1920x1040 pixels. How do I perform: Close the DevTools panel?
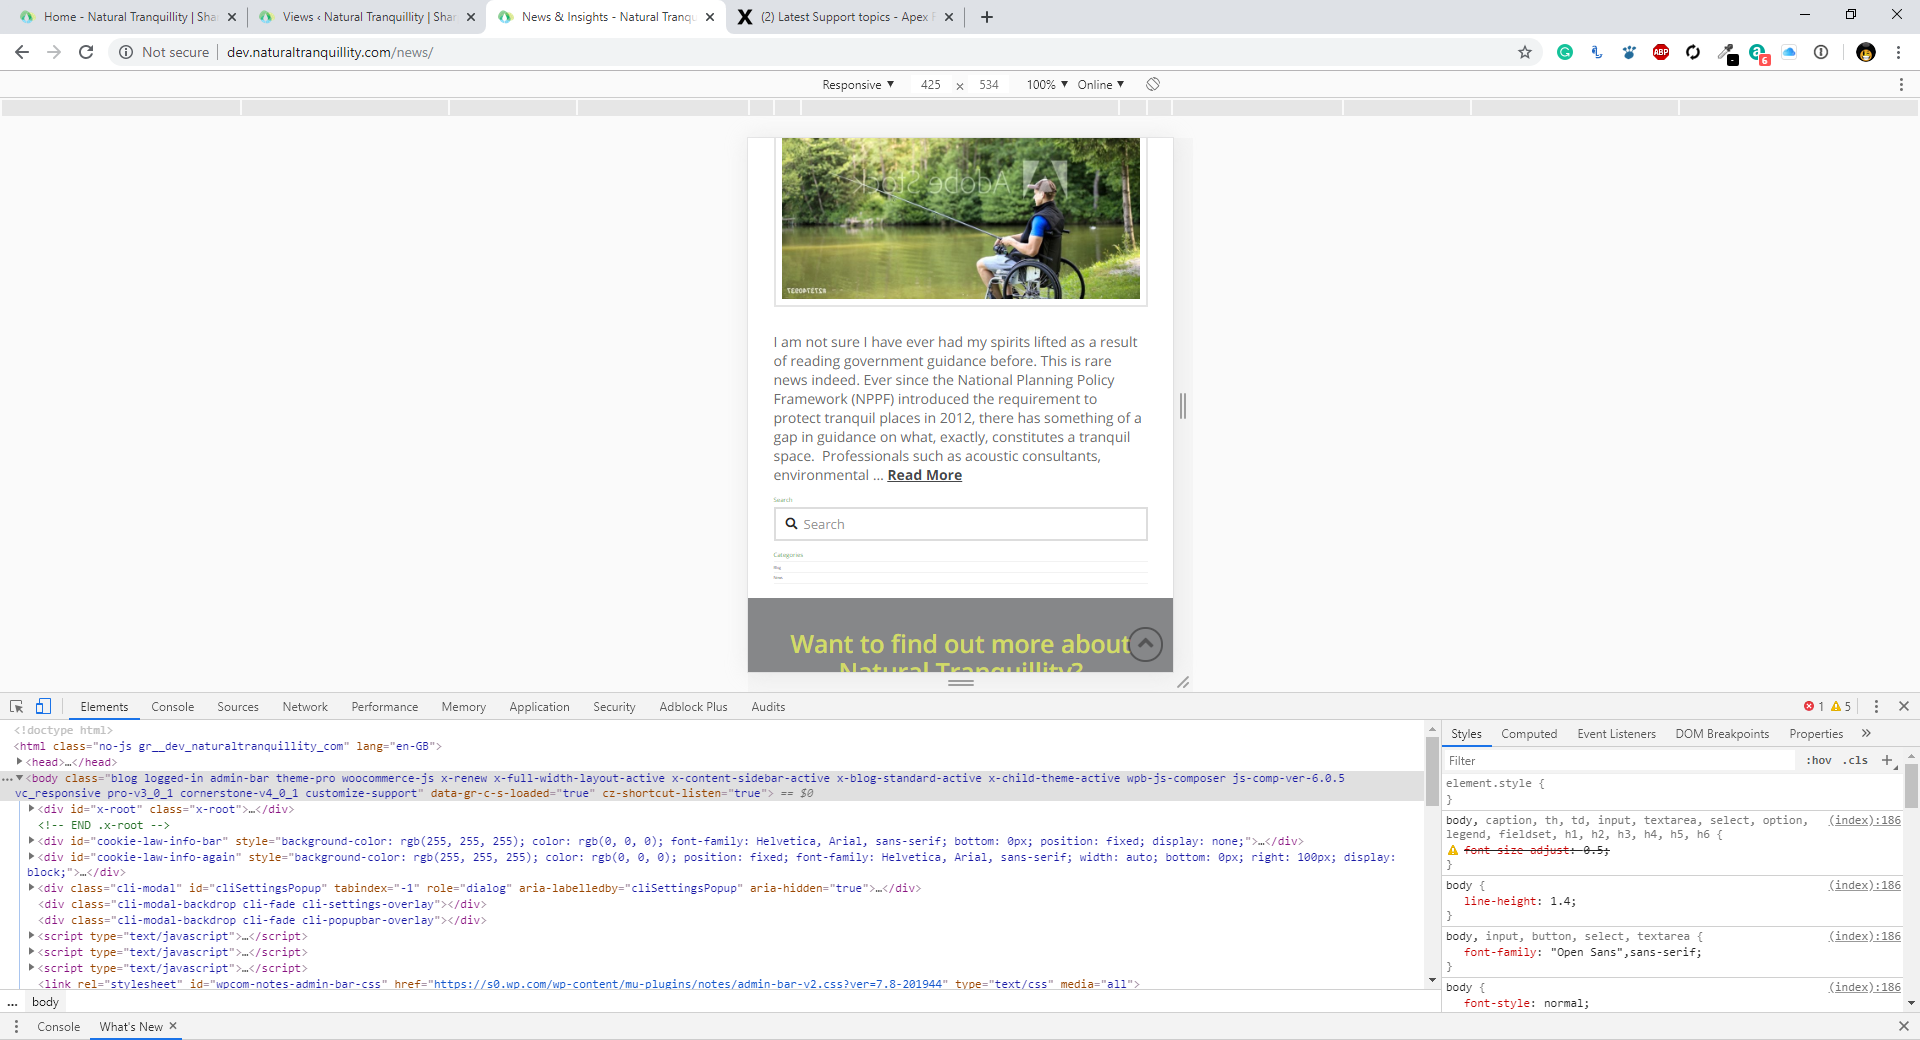click(1904, 706)
